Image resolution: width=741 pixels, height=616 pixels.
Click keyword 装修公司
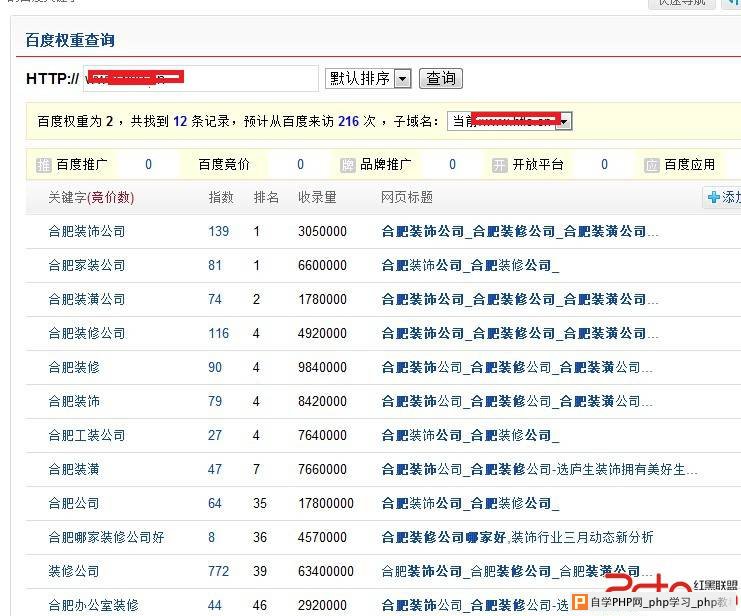pos(74,572)
